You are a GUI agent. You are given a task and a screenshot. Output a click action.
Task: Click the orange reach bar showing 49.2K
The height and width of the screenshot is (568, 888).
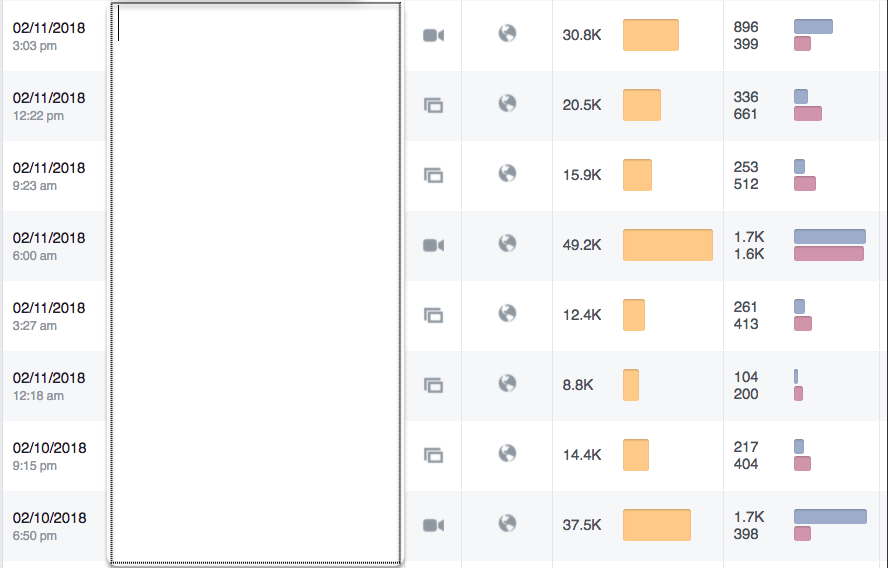(668, 245)
